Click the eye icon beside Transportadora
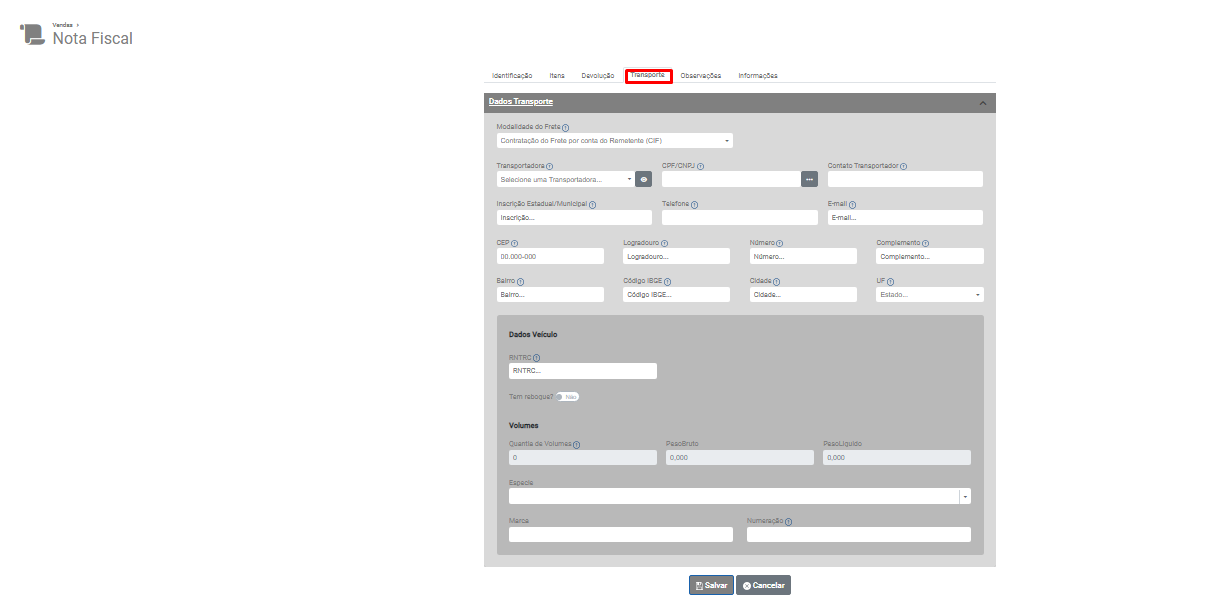 [644, 179]
